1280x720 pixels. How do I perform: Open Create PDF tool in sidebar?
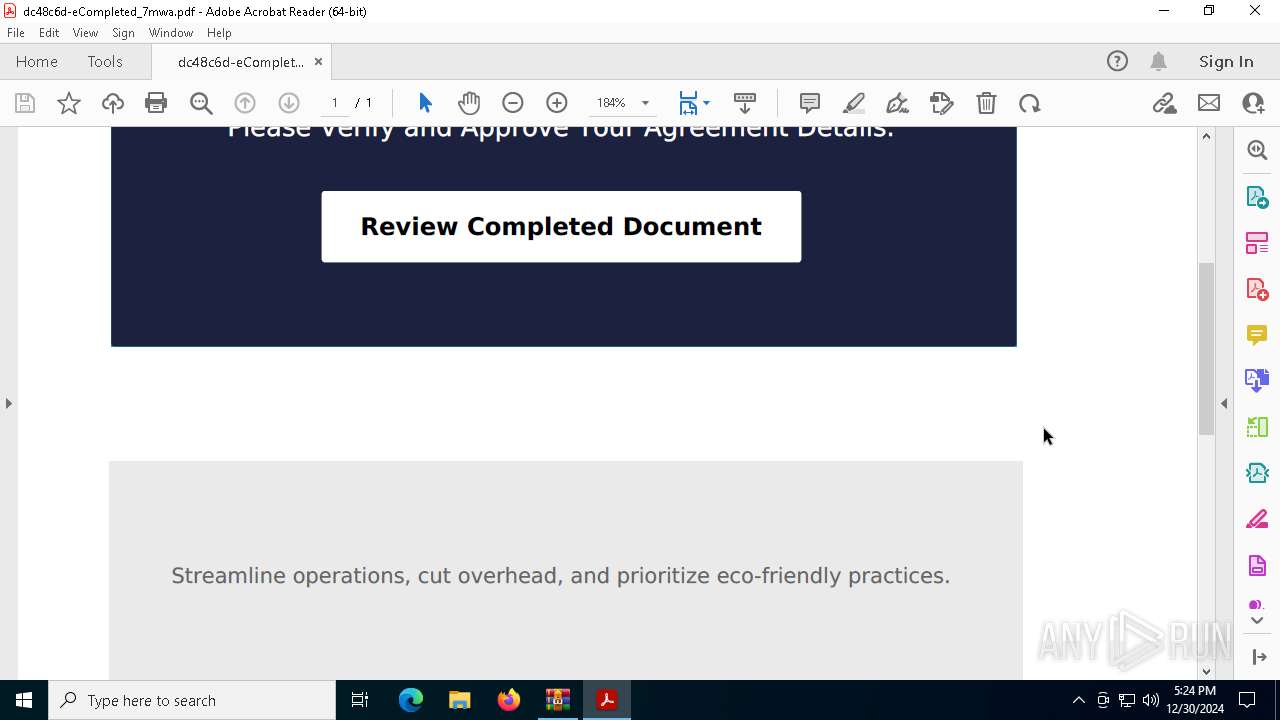click(x=1257, y=289)
